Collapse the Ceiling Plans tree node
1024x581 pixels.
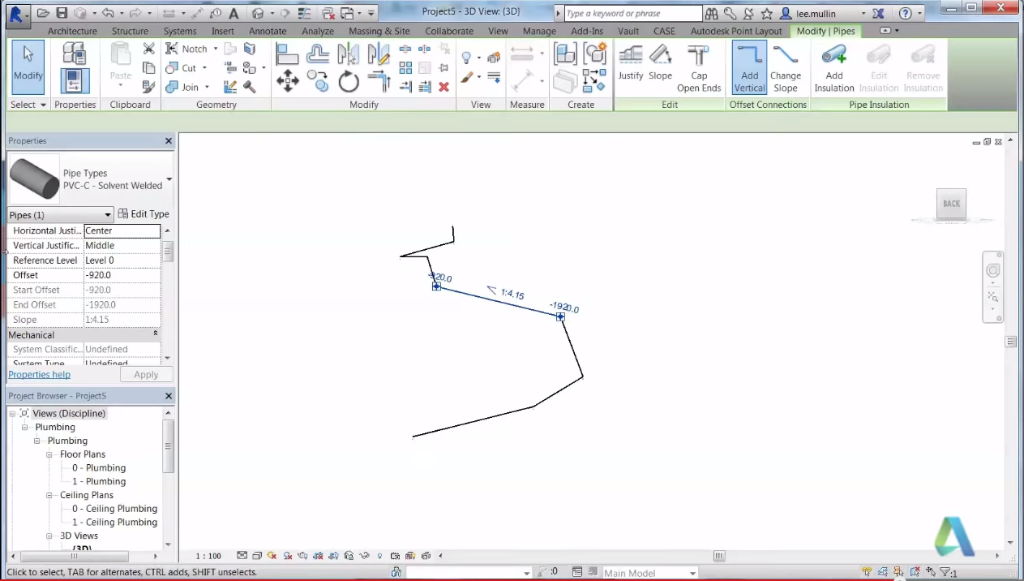49,495
